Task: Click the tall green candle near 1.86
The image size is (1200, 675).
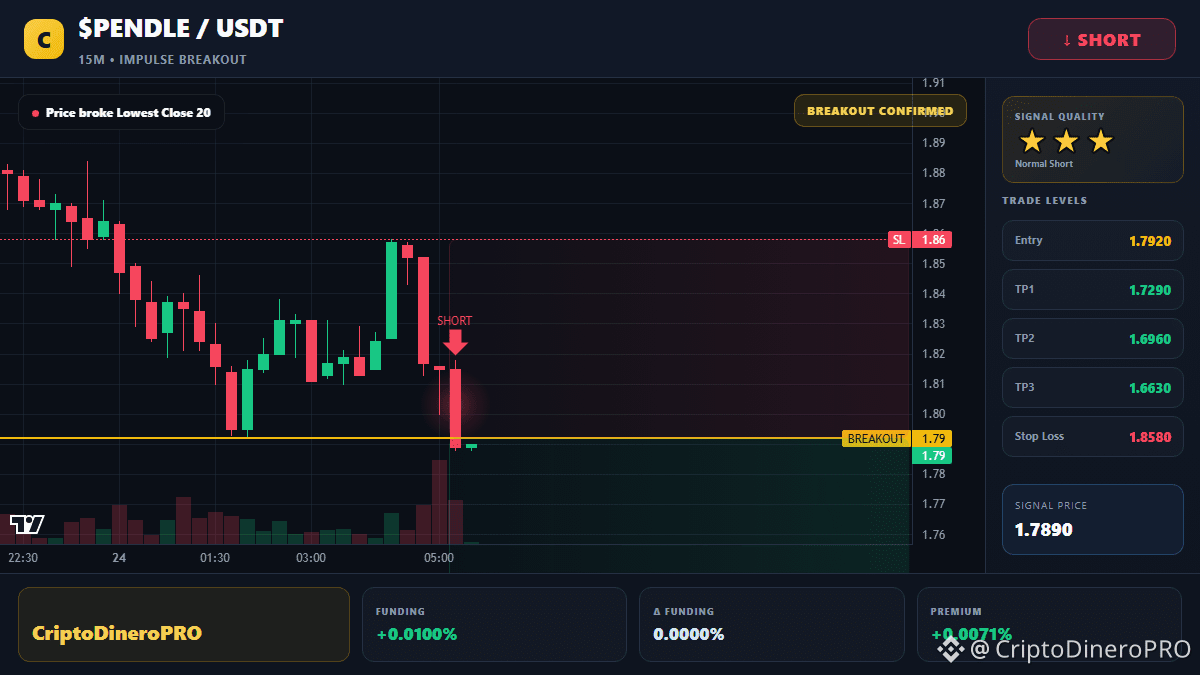Action: (x=392, y=290)
